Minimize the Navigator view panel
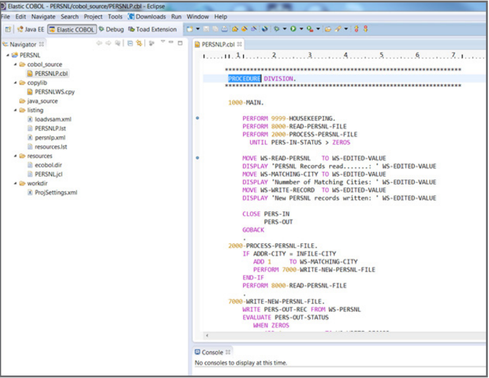The image size is (489, 378). click(171, 42)
